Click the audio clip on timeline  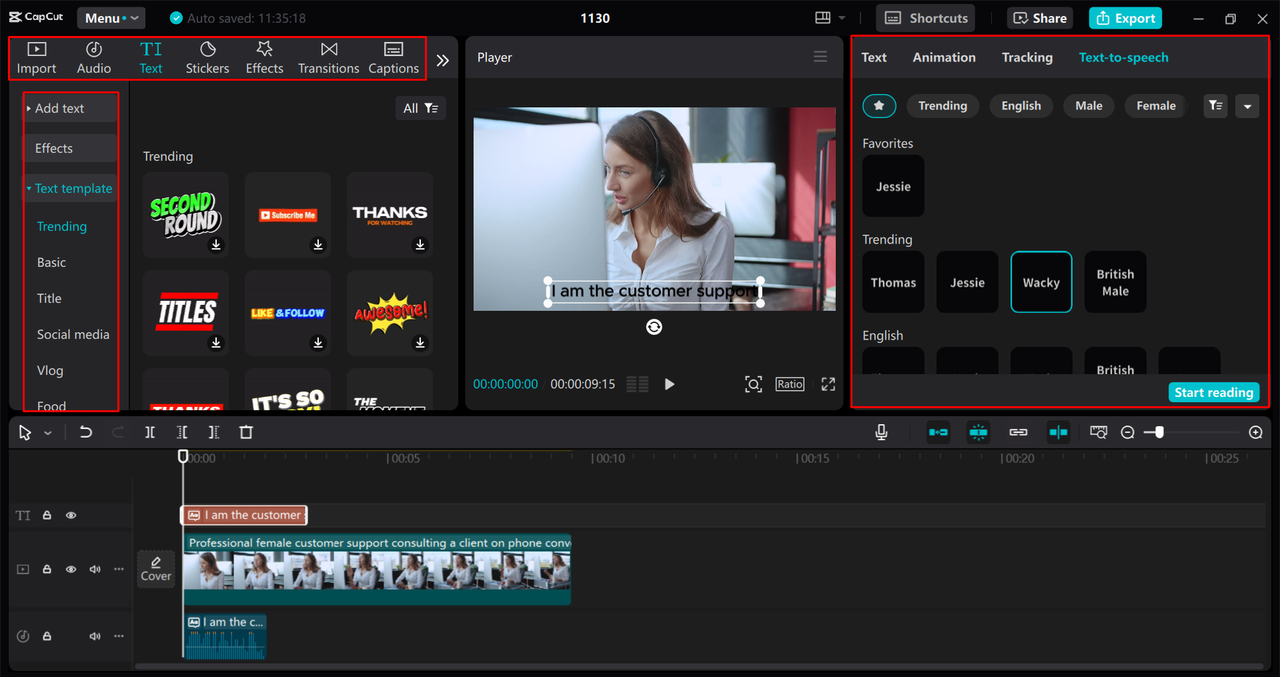225,636
